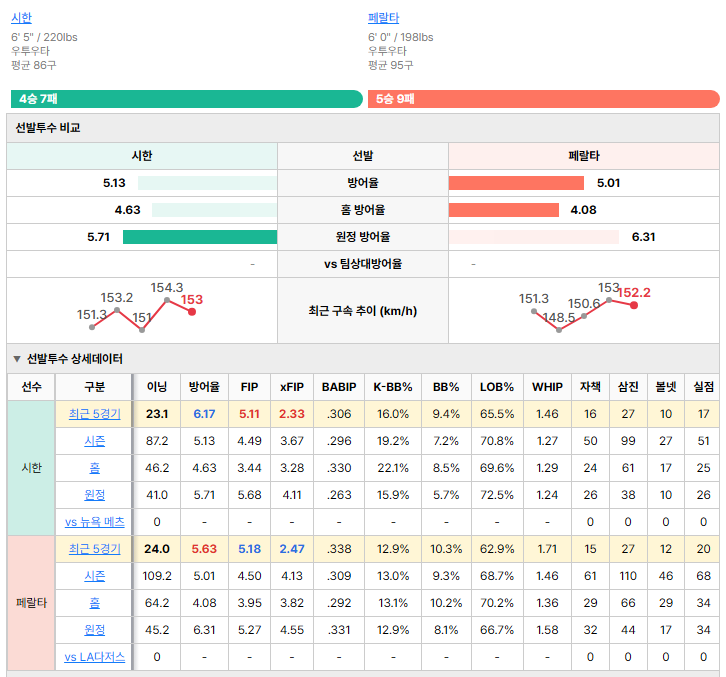Click 페랄타's red 홈 방어율 bar
Screen dimensions: 726x677
(504, 210)
